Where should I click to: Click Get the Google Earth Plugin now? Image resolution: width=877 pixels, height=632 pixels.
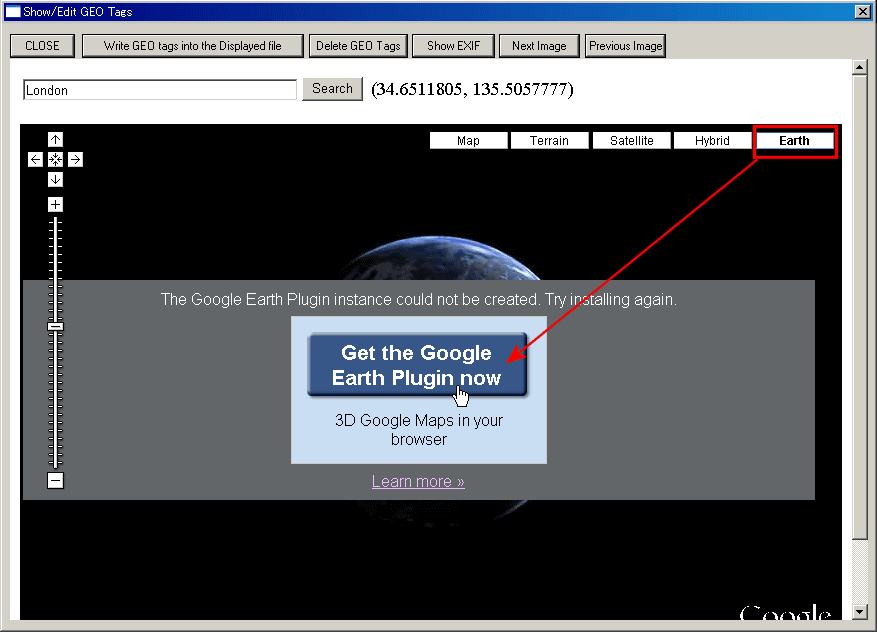pyautogui.click(x=417, y=365)
